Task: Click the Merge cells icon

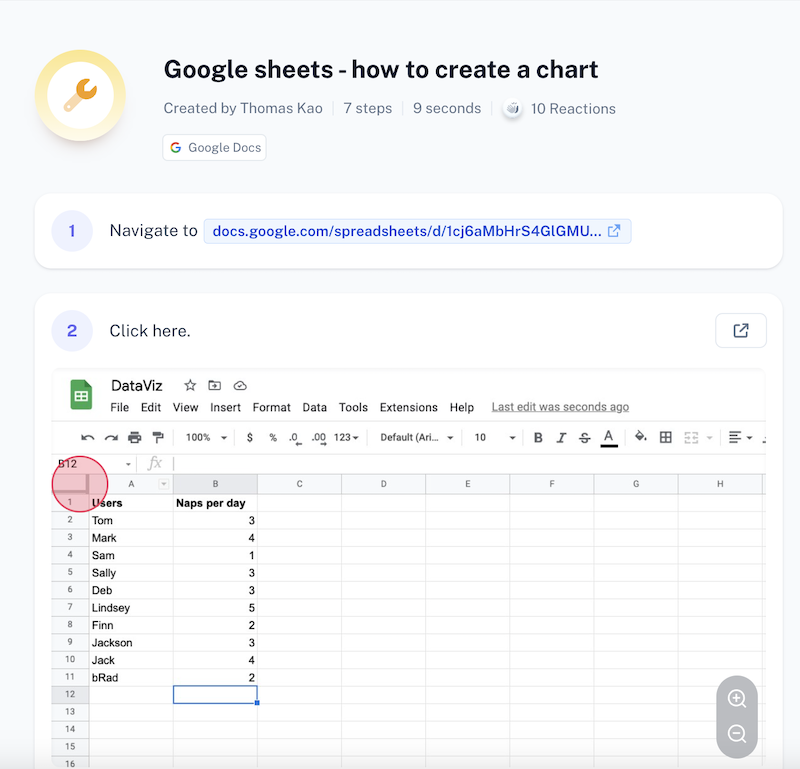Action: point(691,437)
